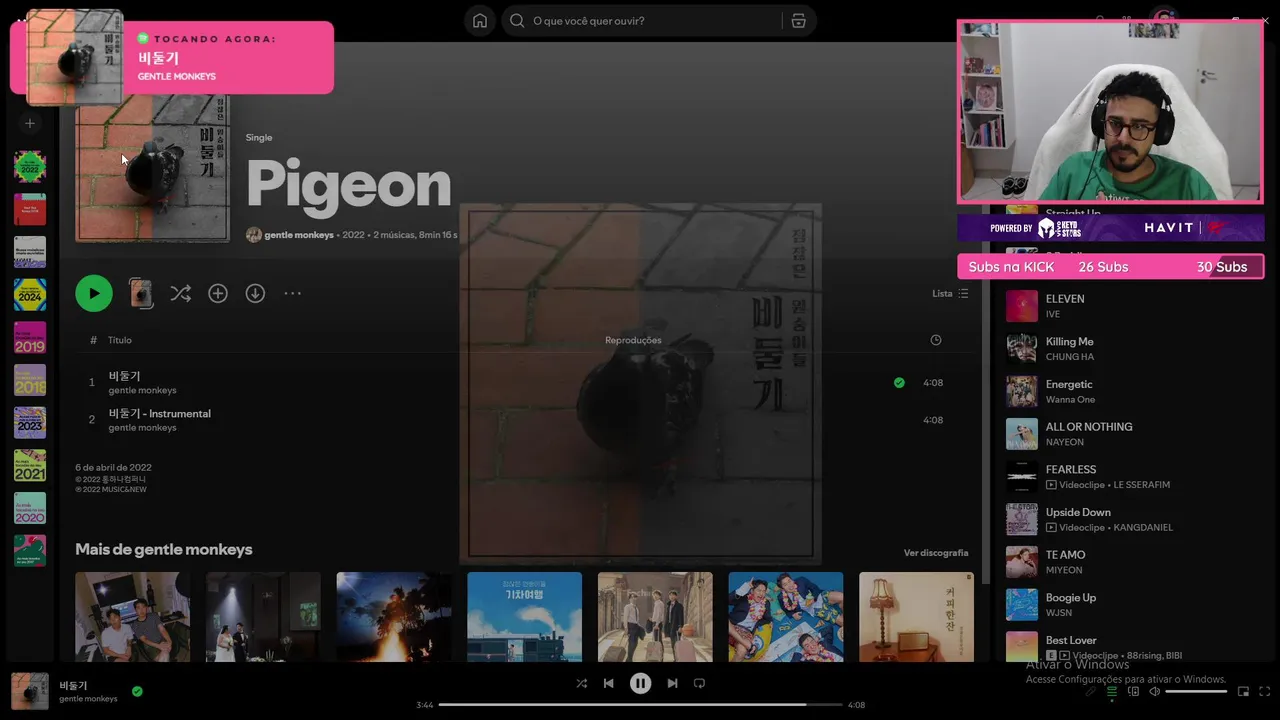The height and width of the screenshot is (720, 1280).
Task: Play Energetic by Wanna One from queue
Action: pos(1130,391)
